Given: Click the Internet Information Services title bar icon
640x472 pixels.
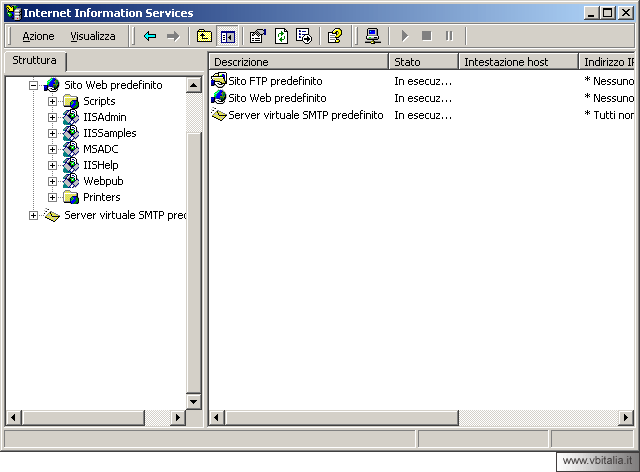Looking at the screenshot, I should pyautogui.click(x=14, y=13).
